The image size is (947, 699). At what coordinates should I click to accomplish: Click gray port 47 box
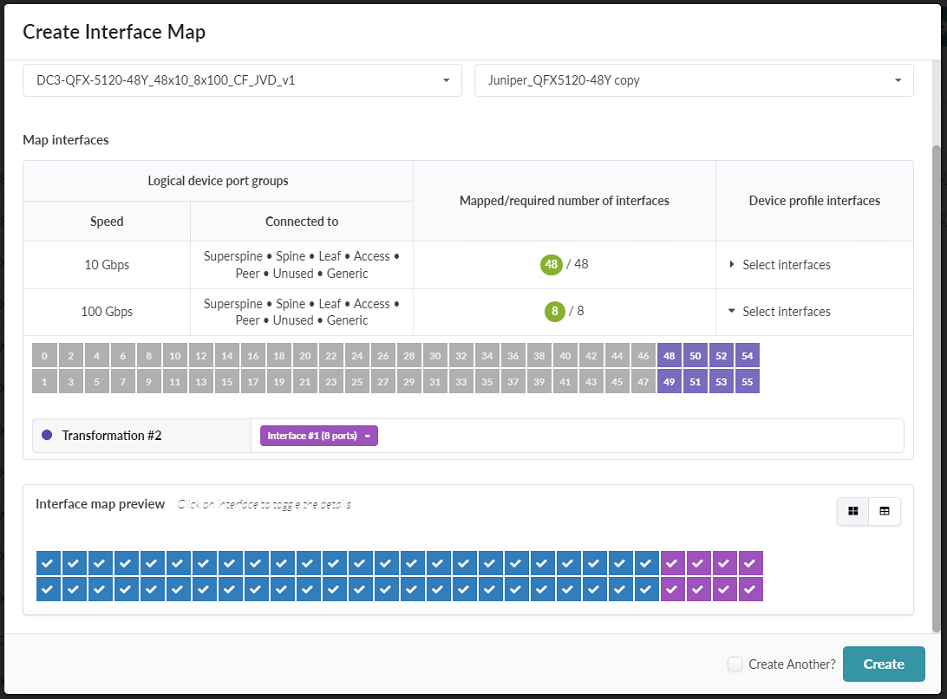643,381
